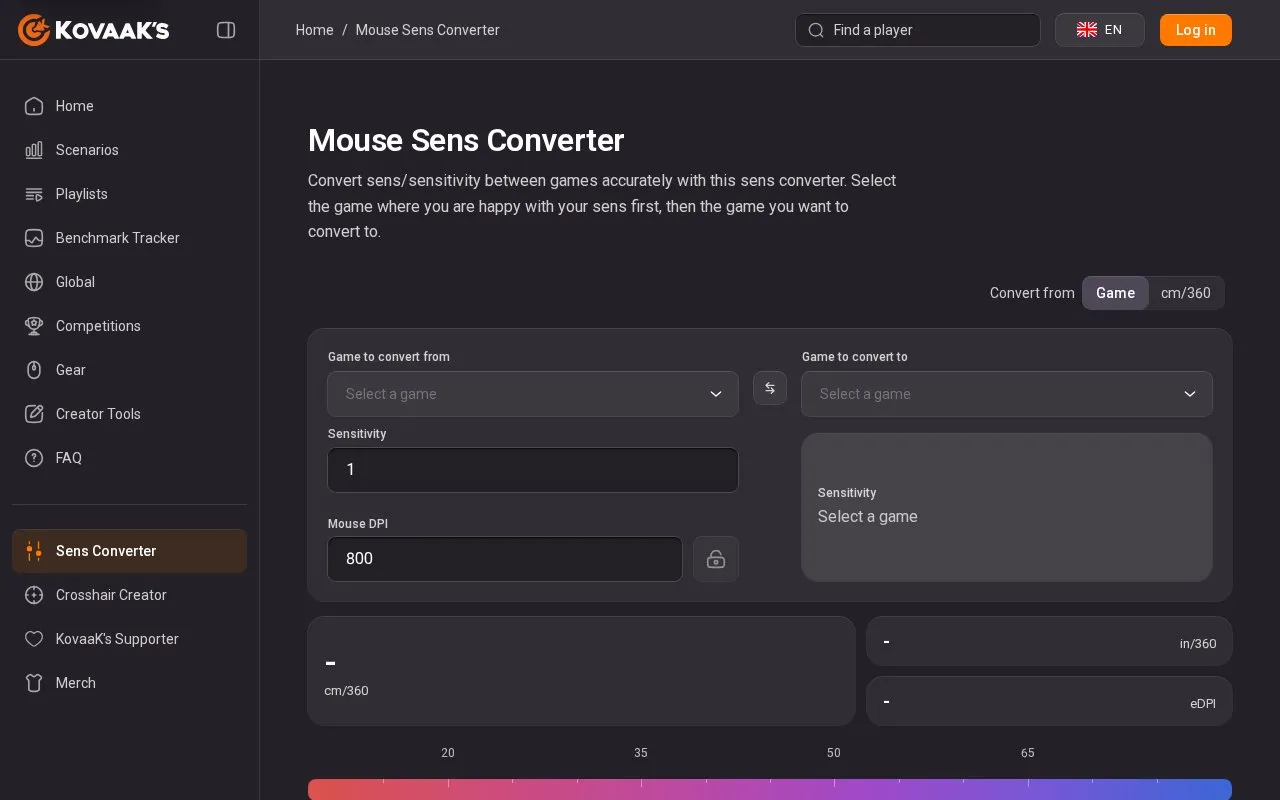Viewport: 1280px width, 800px height.
Task: Switch Convert from to Game
Action: click(x=1115, y=293)
